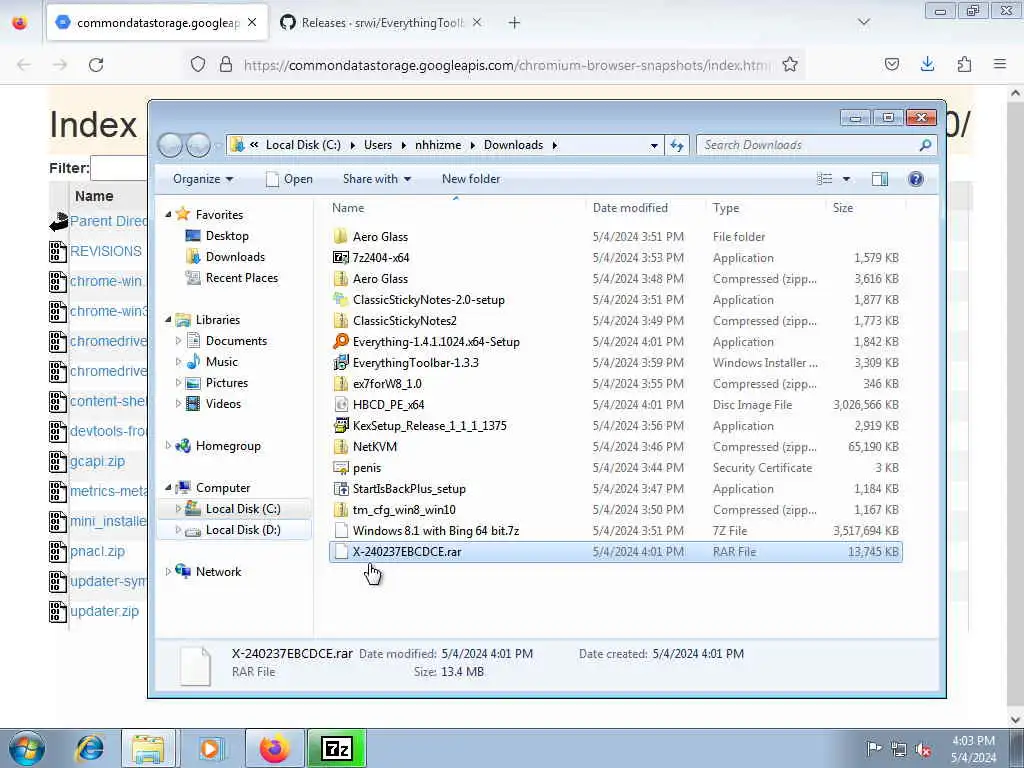Click the security certificate file icon
This screenshot has height=768, width=1024.
[x=340, y=468]
